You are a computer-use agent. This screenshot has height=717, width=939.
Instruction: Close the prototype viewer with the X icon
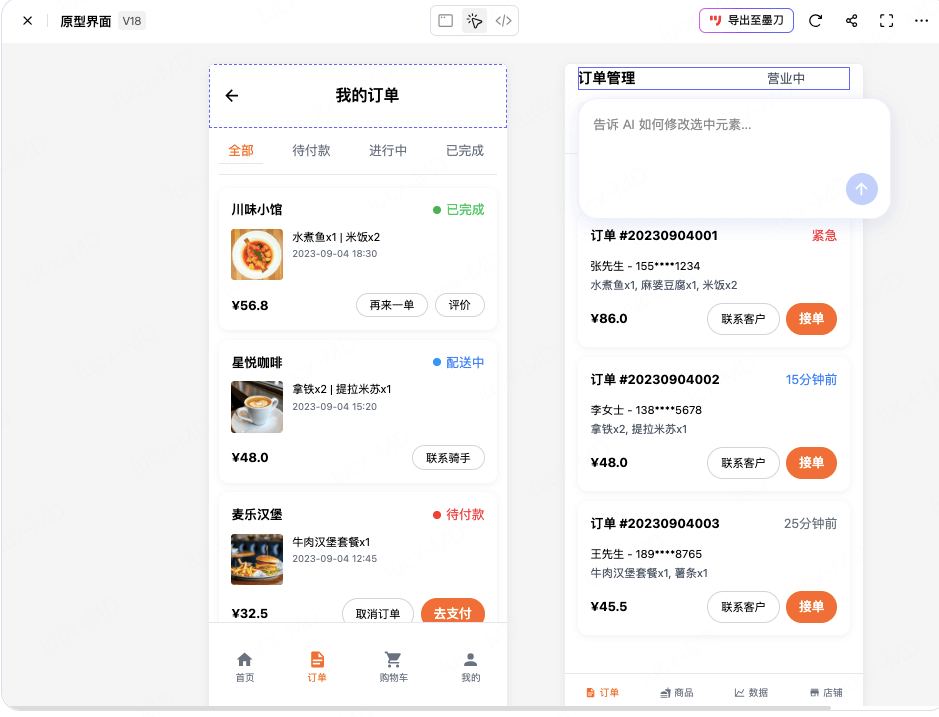coord(28,21)
